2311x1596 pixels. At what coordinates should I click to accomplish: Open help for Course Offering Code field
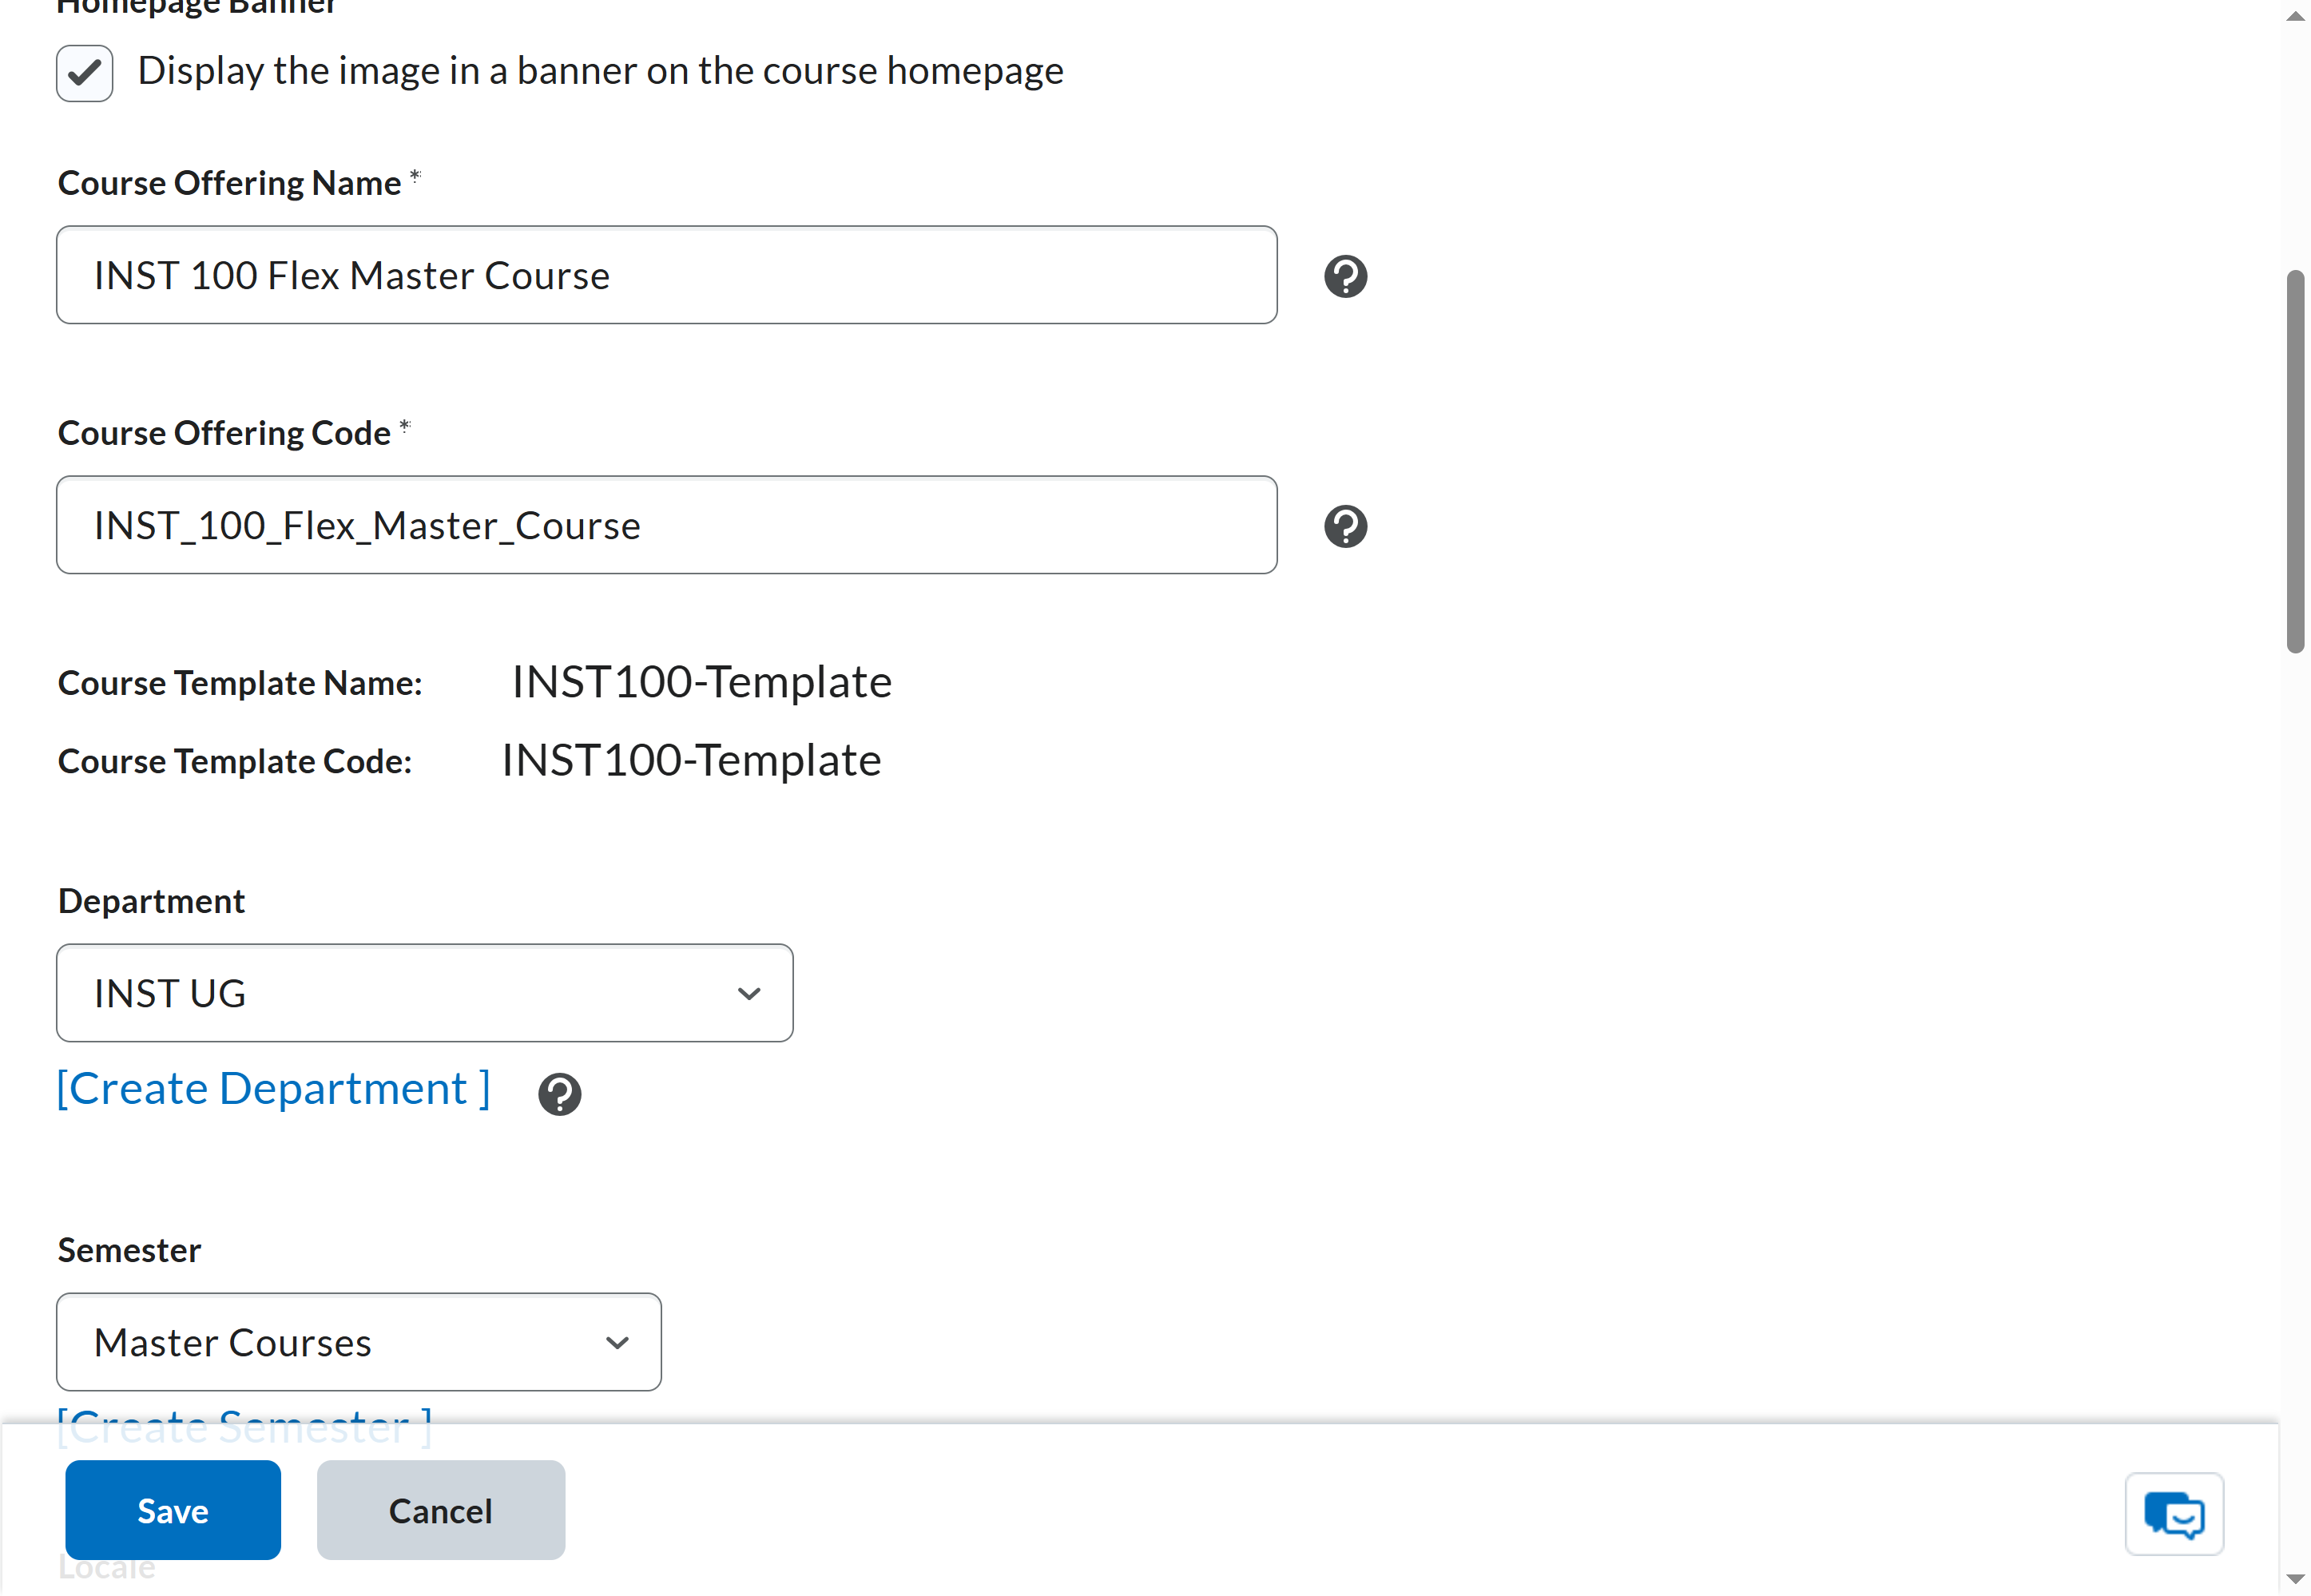[x=1345, y=526]
